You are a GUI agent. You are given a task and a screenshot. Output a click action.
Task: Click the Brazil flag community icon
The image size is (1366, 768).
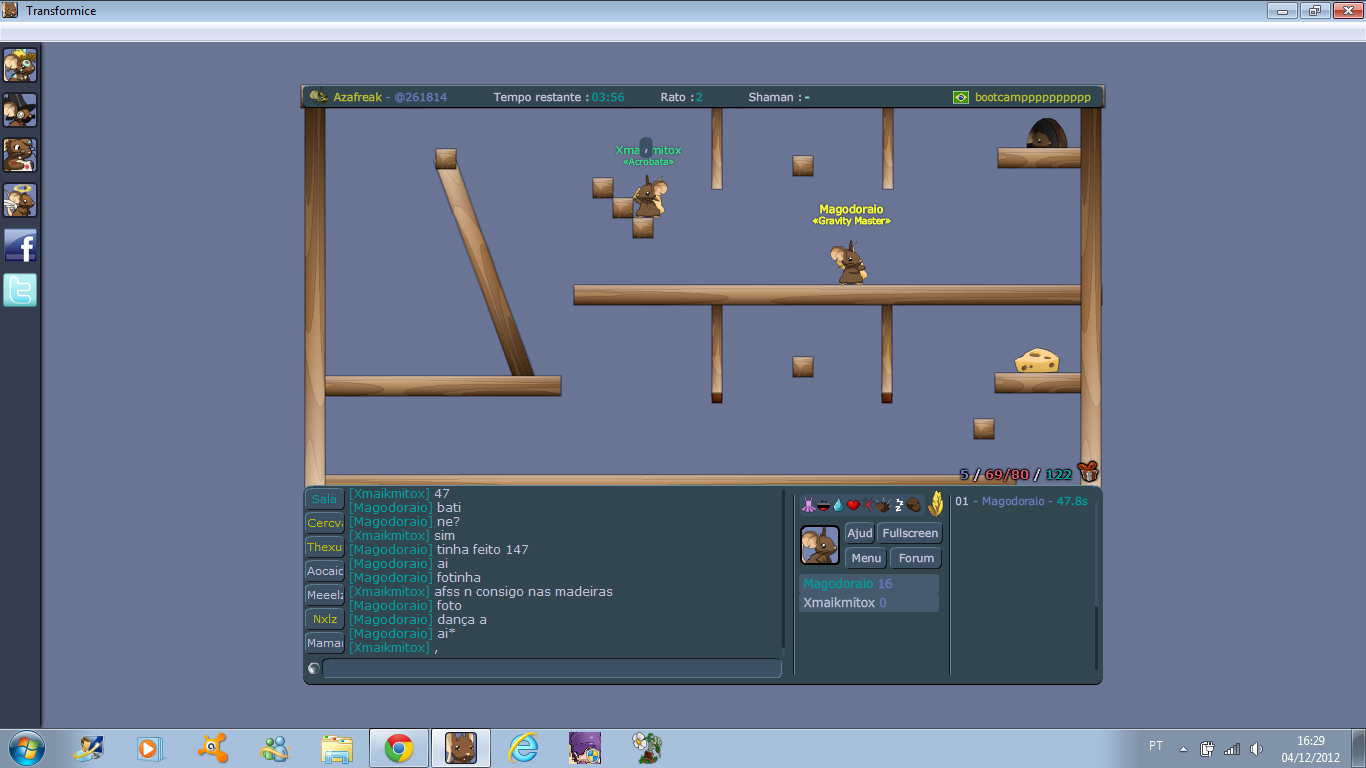(961, 97)
